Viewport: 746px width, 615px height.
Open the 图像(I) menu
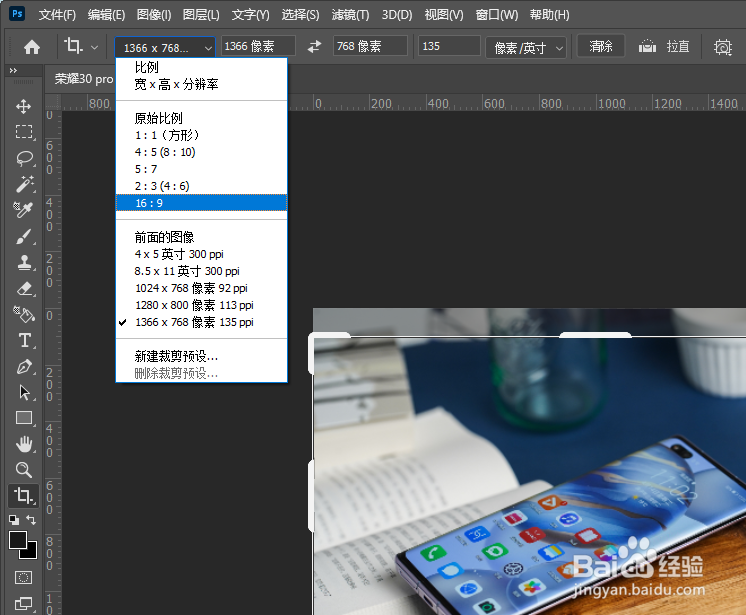click(154, 15)
